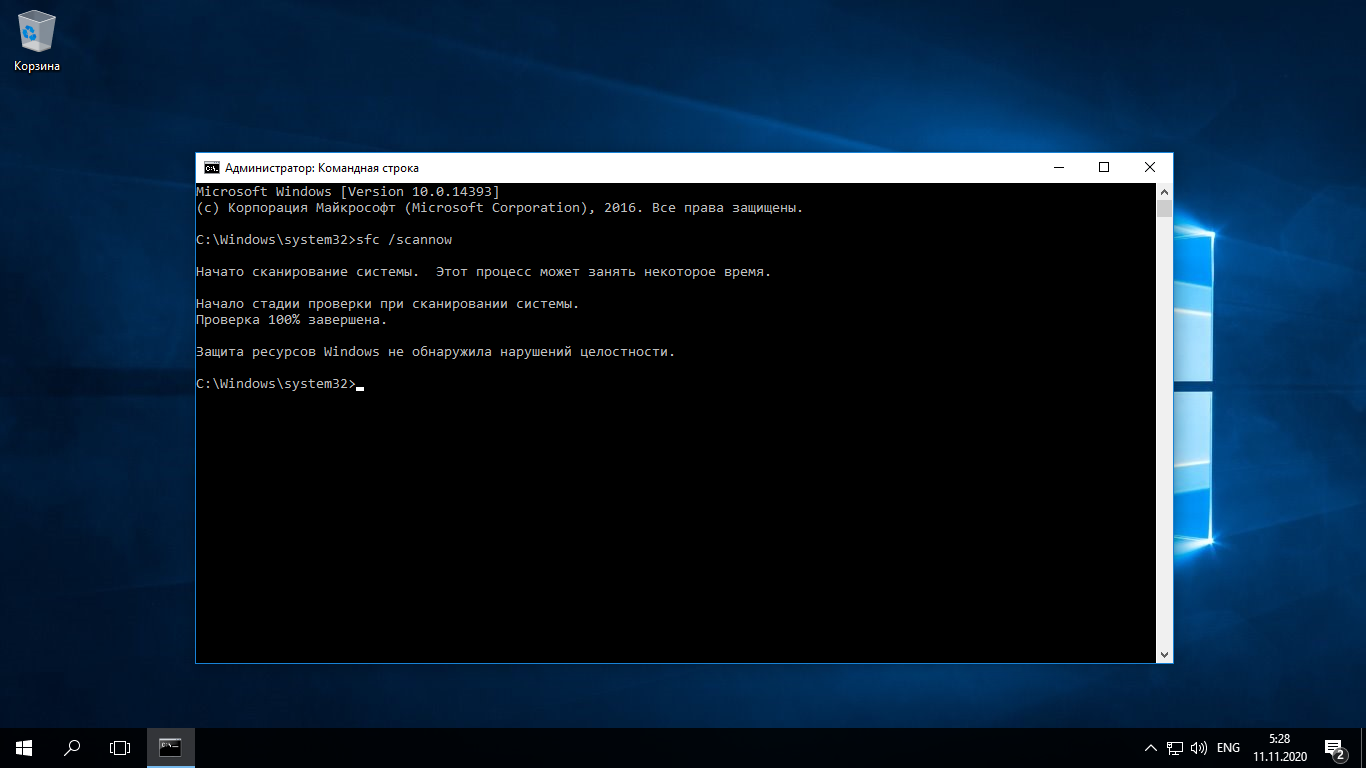This screenshot has height=768, width=1366.
Task: Click the console scrollbar up arrow
Action: point(1164,191)
